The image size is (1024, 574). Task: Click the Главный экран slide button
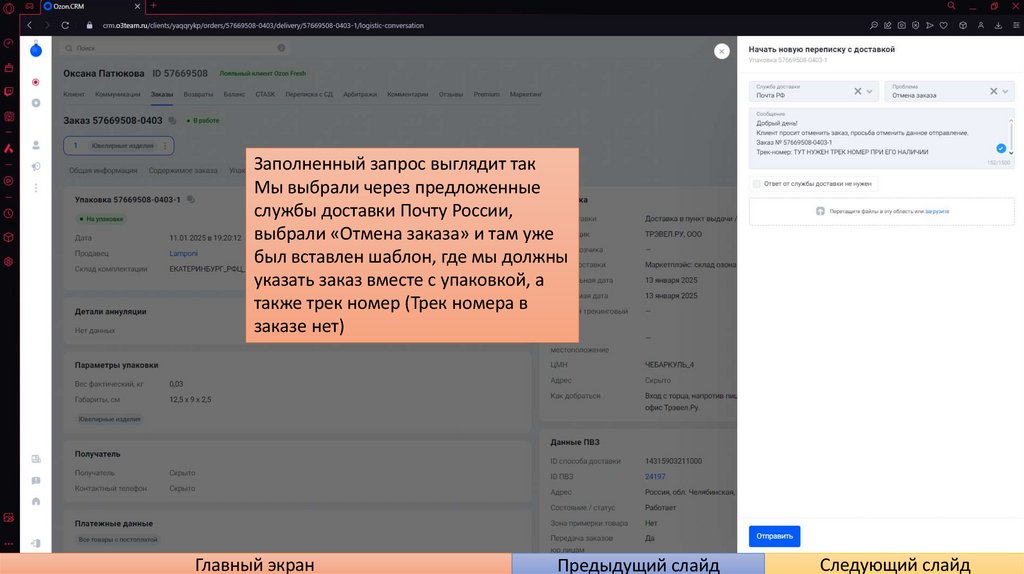(255, 564)
